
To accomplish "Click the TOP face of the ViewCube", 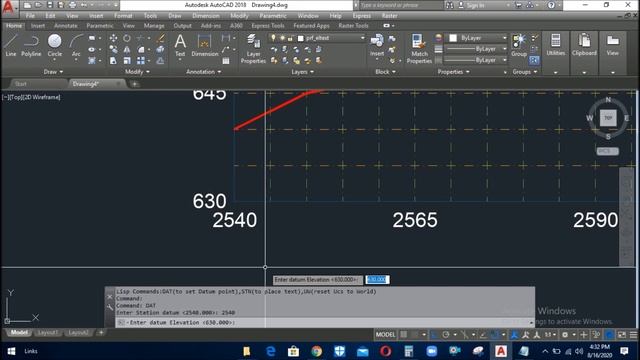I will click(x=608, y=118).
